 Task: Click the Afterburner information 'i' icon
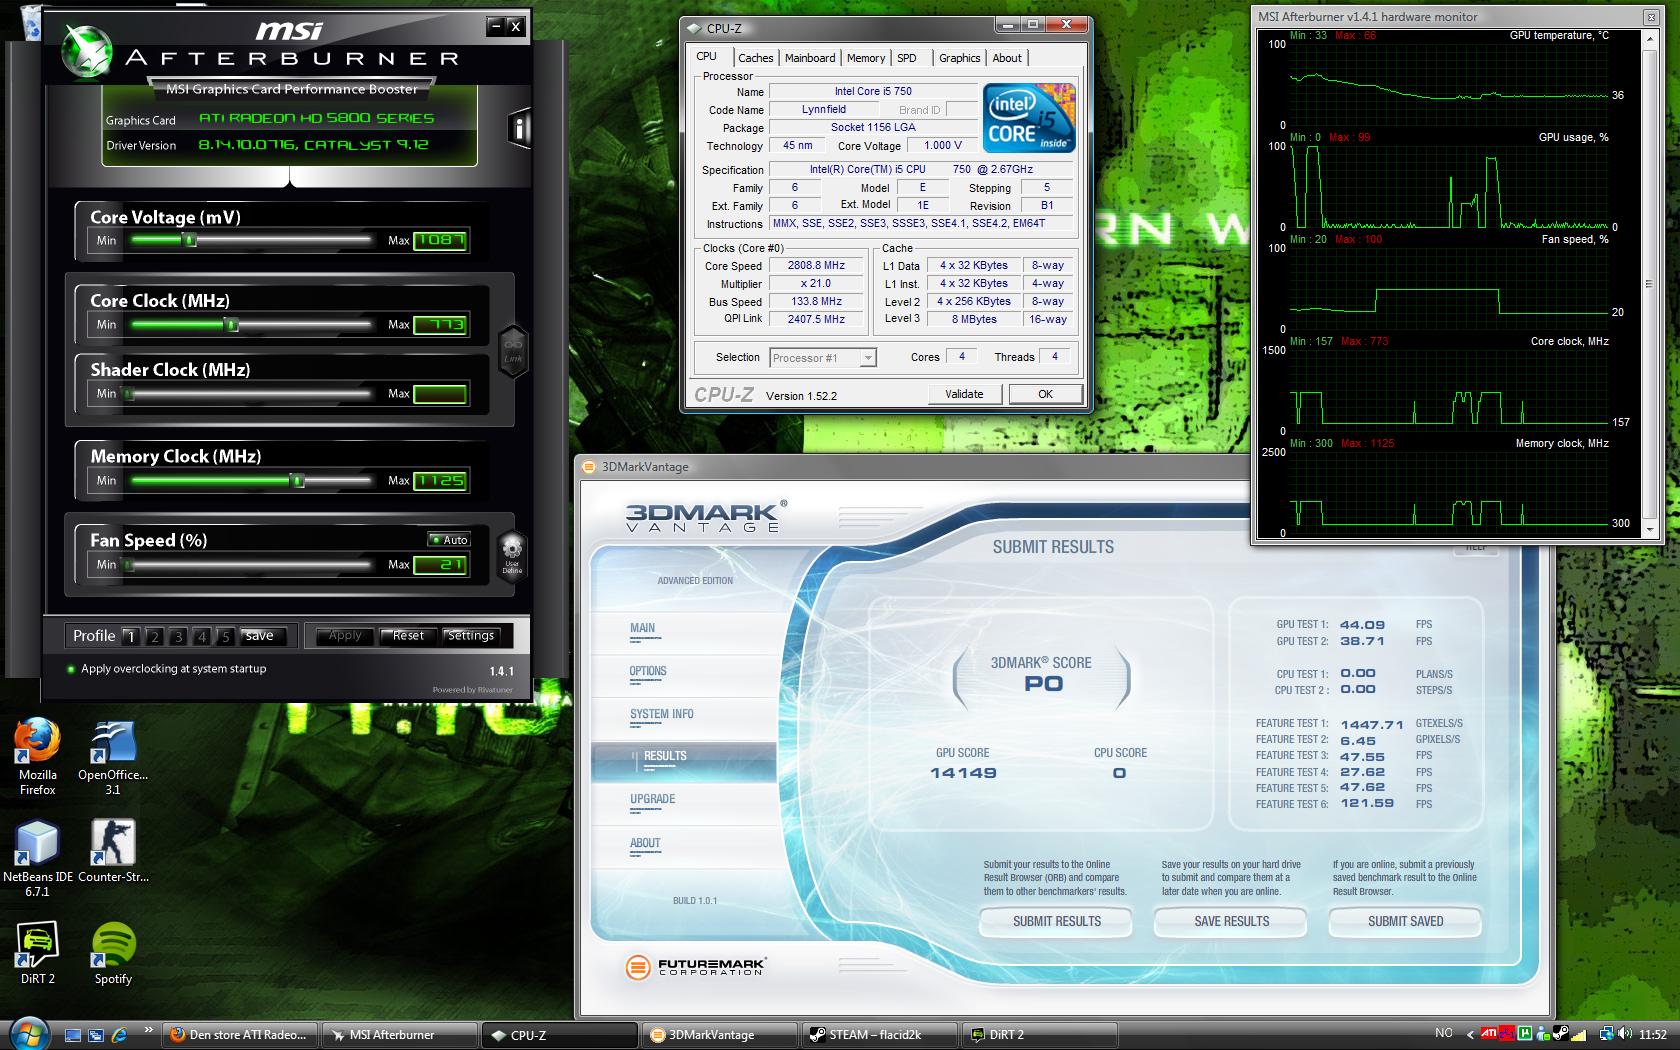click(518, 128)
